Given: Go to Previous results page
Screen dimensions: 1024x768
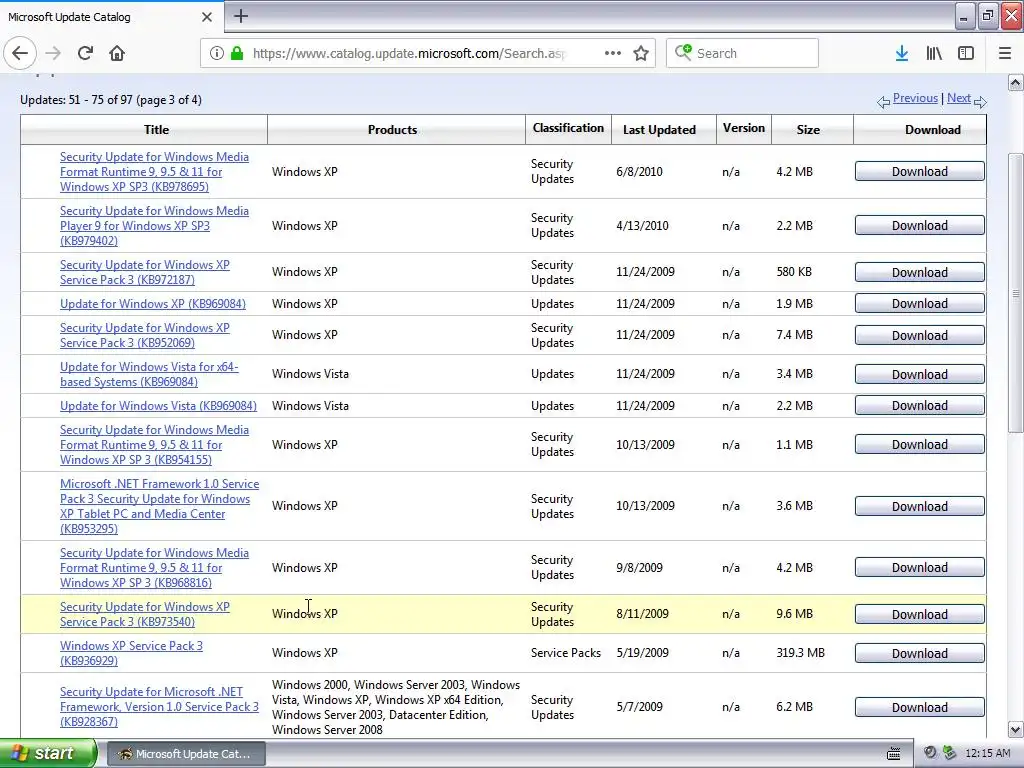Looking at the screenshot, I should (915, 98).
